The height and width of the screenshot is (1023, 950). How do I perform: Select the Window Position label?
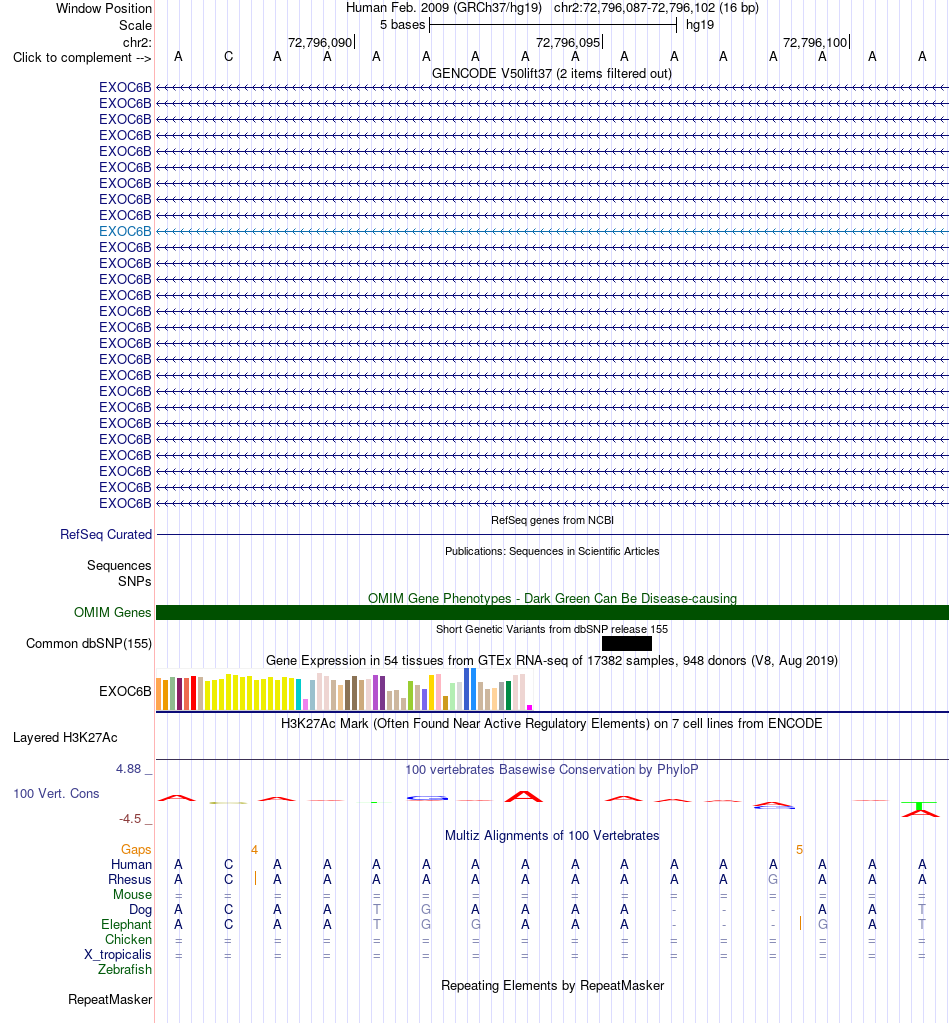click(104, 8)
